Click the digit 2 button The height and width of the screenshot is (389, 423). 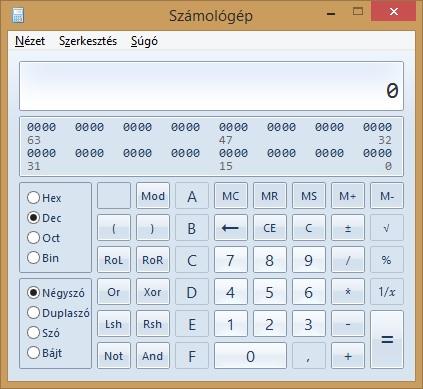coord(270,324)
